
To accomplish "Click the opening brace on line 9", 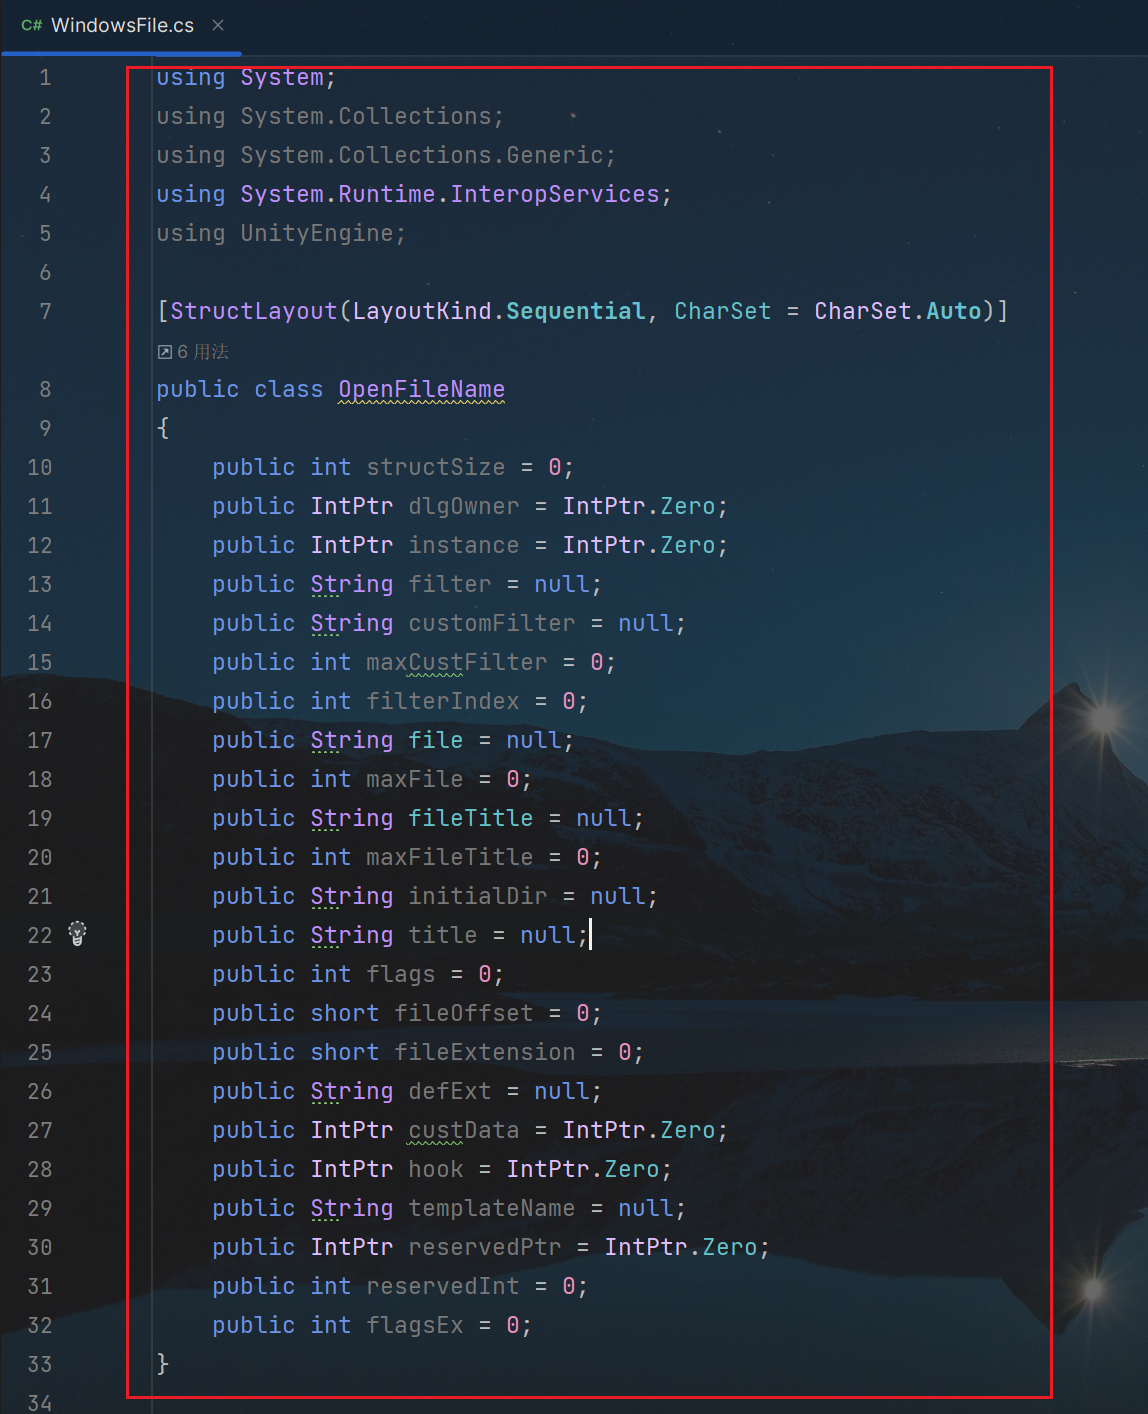I will (163, 428).
